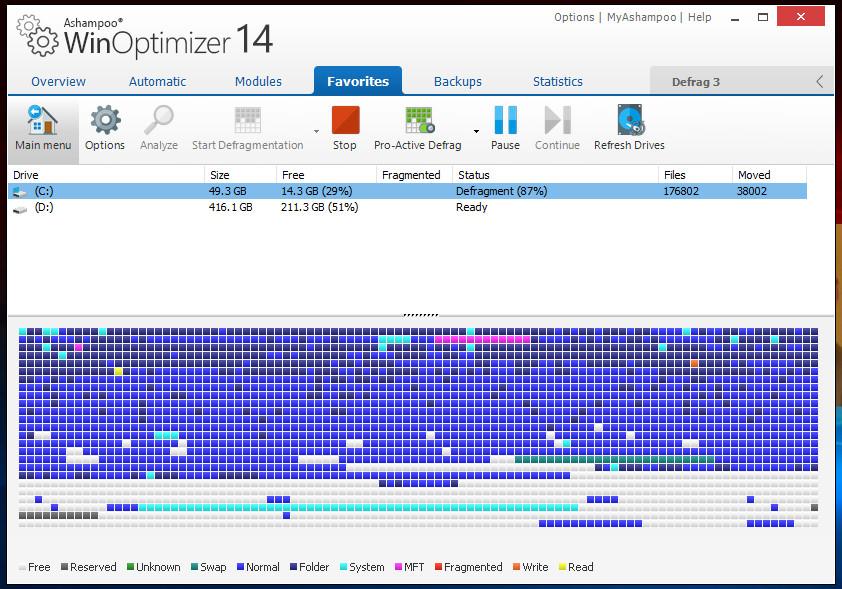Viewport: 842px width, 589px height.
Task: Open the Pro-Active Defrag tool
Action: point(419,120)
